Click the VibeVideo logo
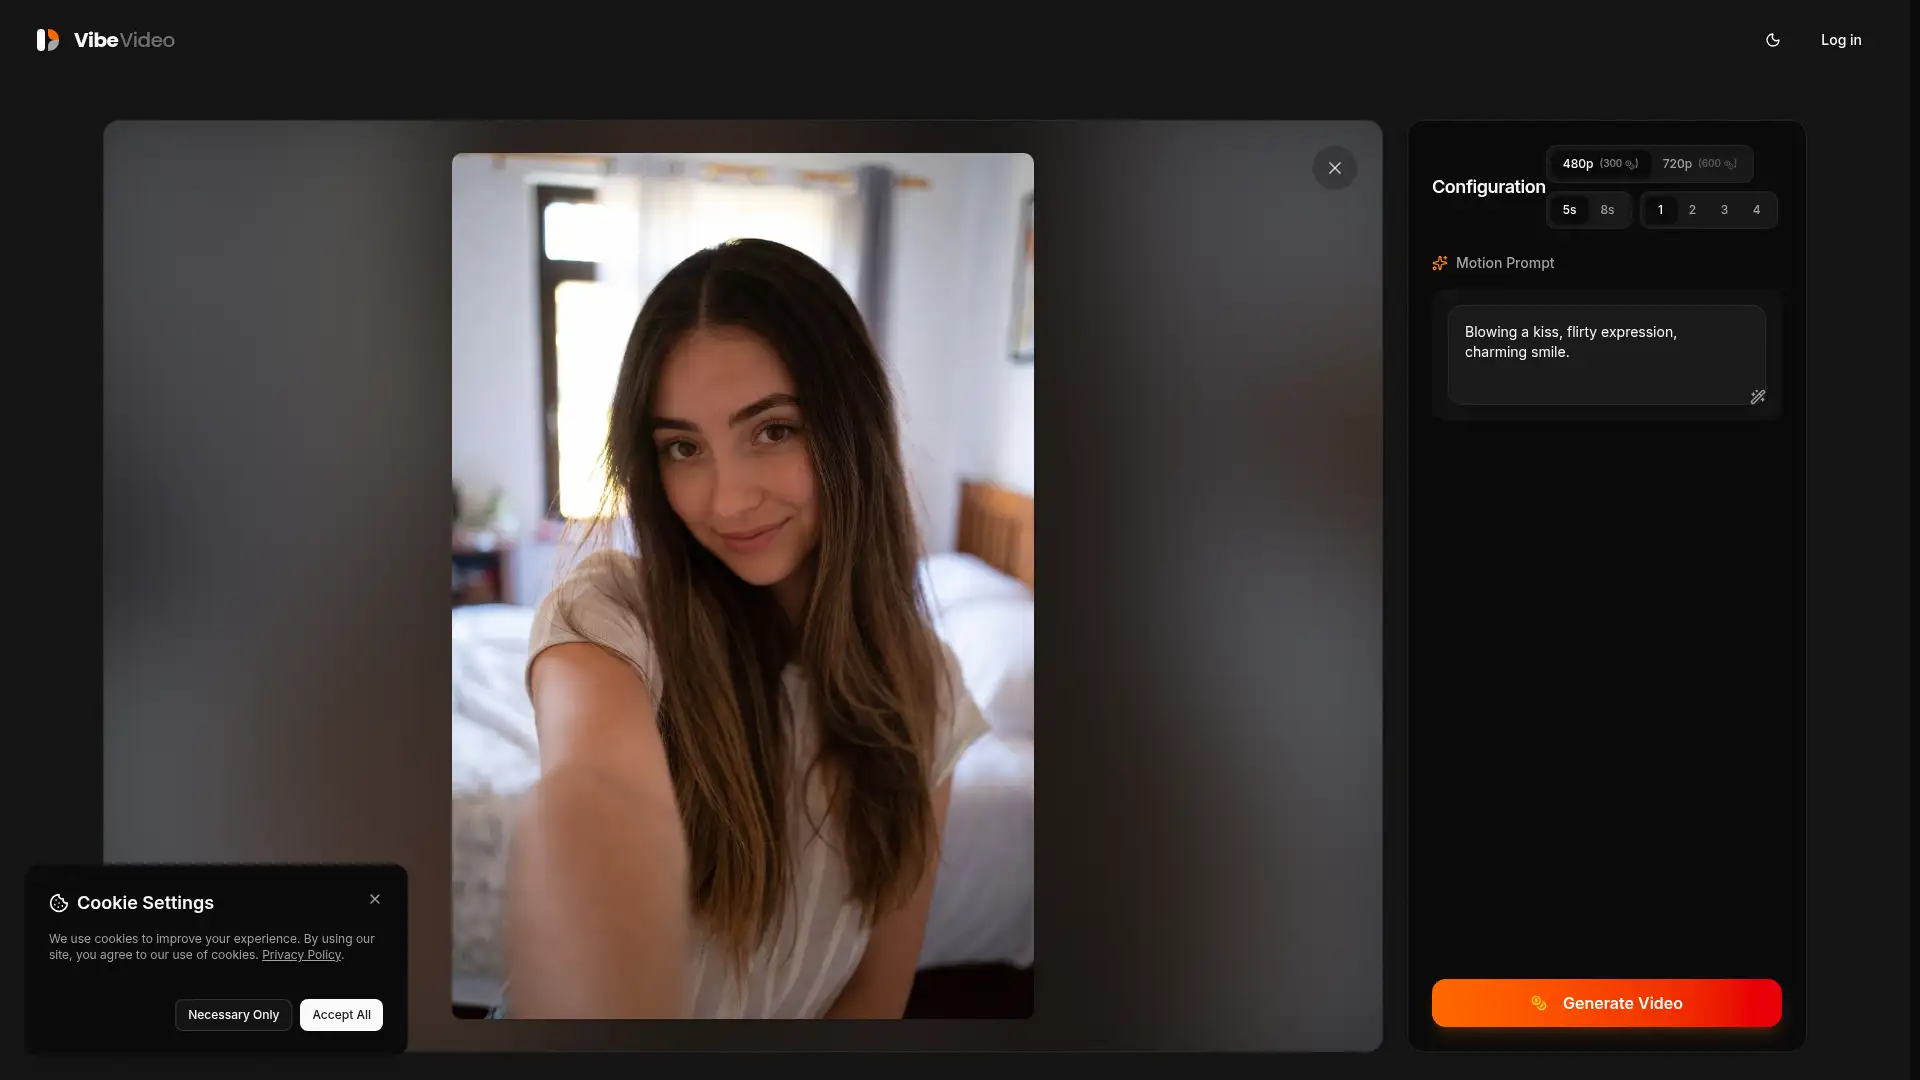 [104, 40]
